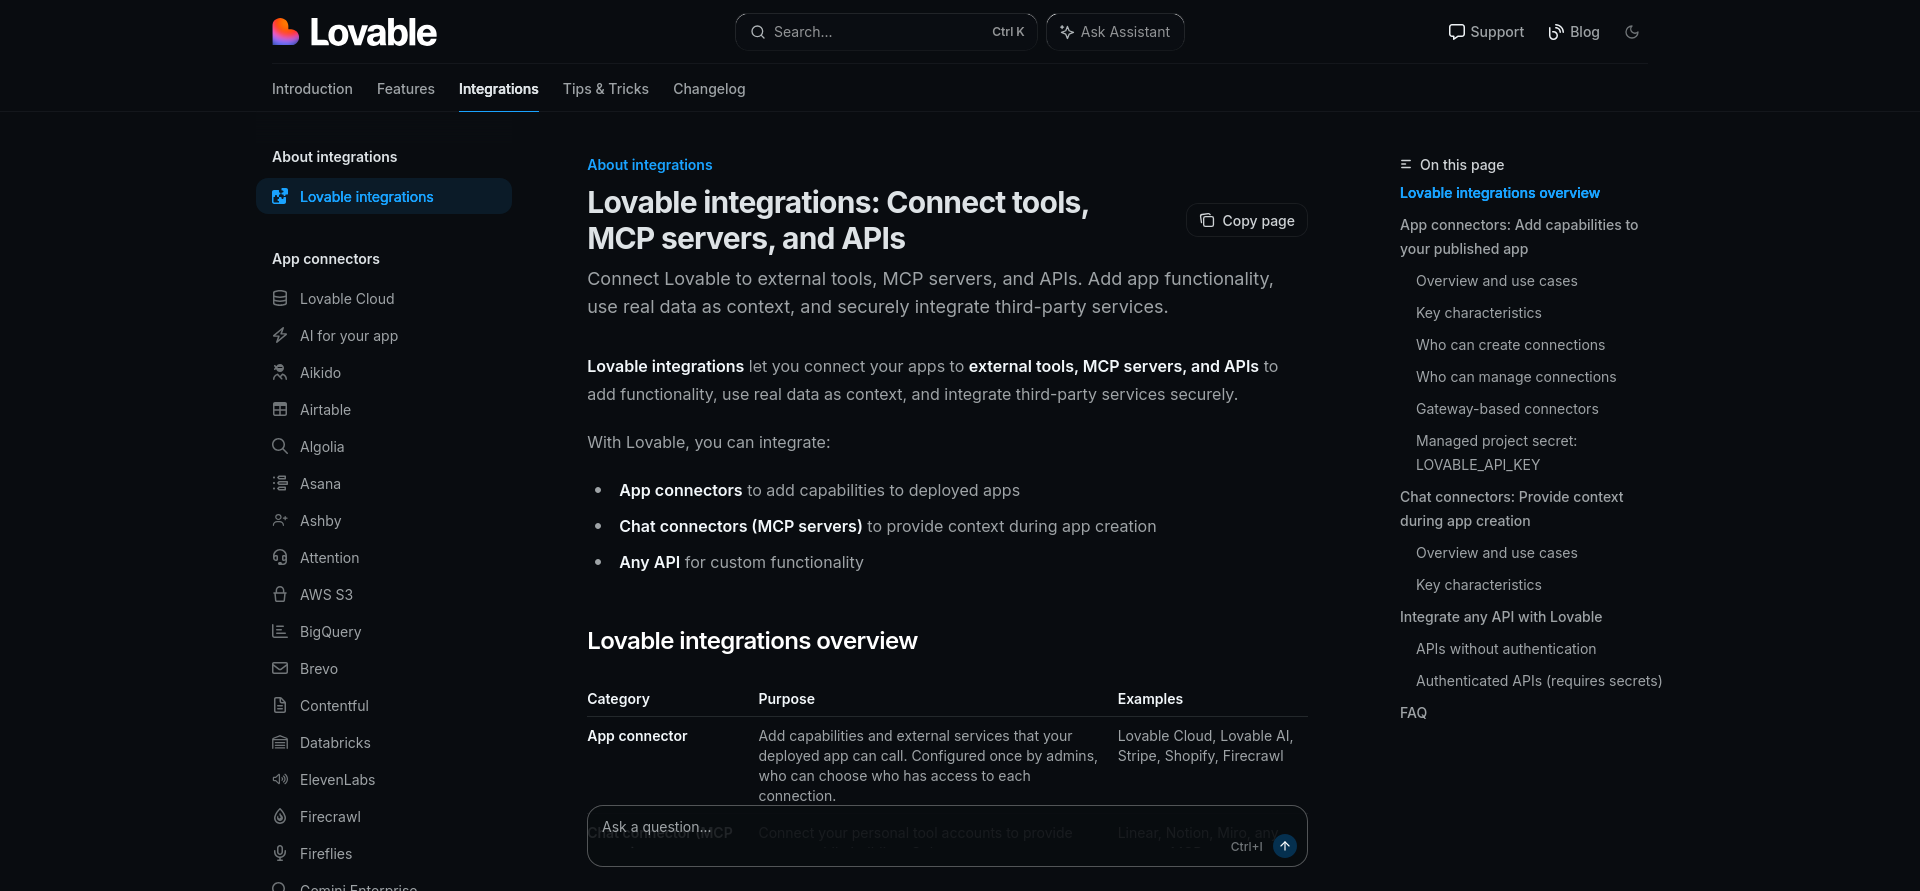
Task: Click the Asana list icon
Action: (x=280, y=483)
